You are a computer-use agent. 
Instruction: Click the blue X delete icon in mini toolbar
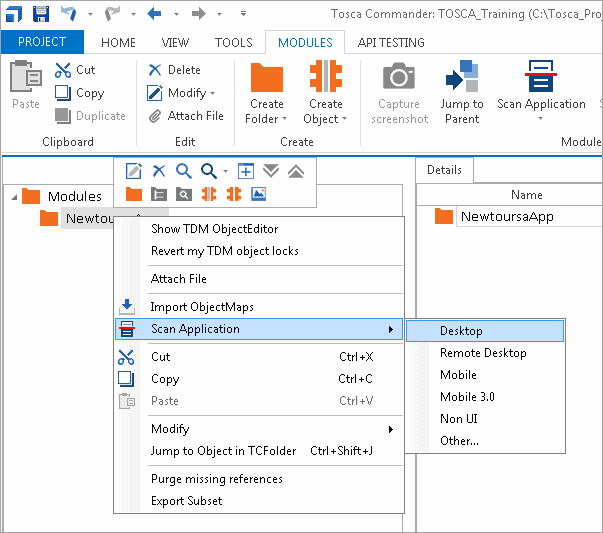coord(159,171)
